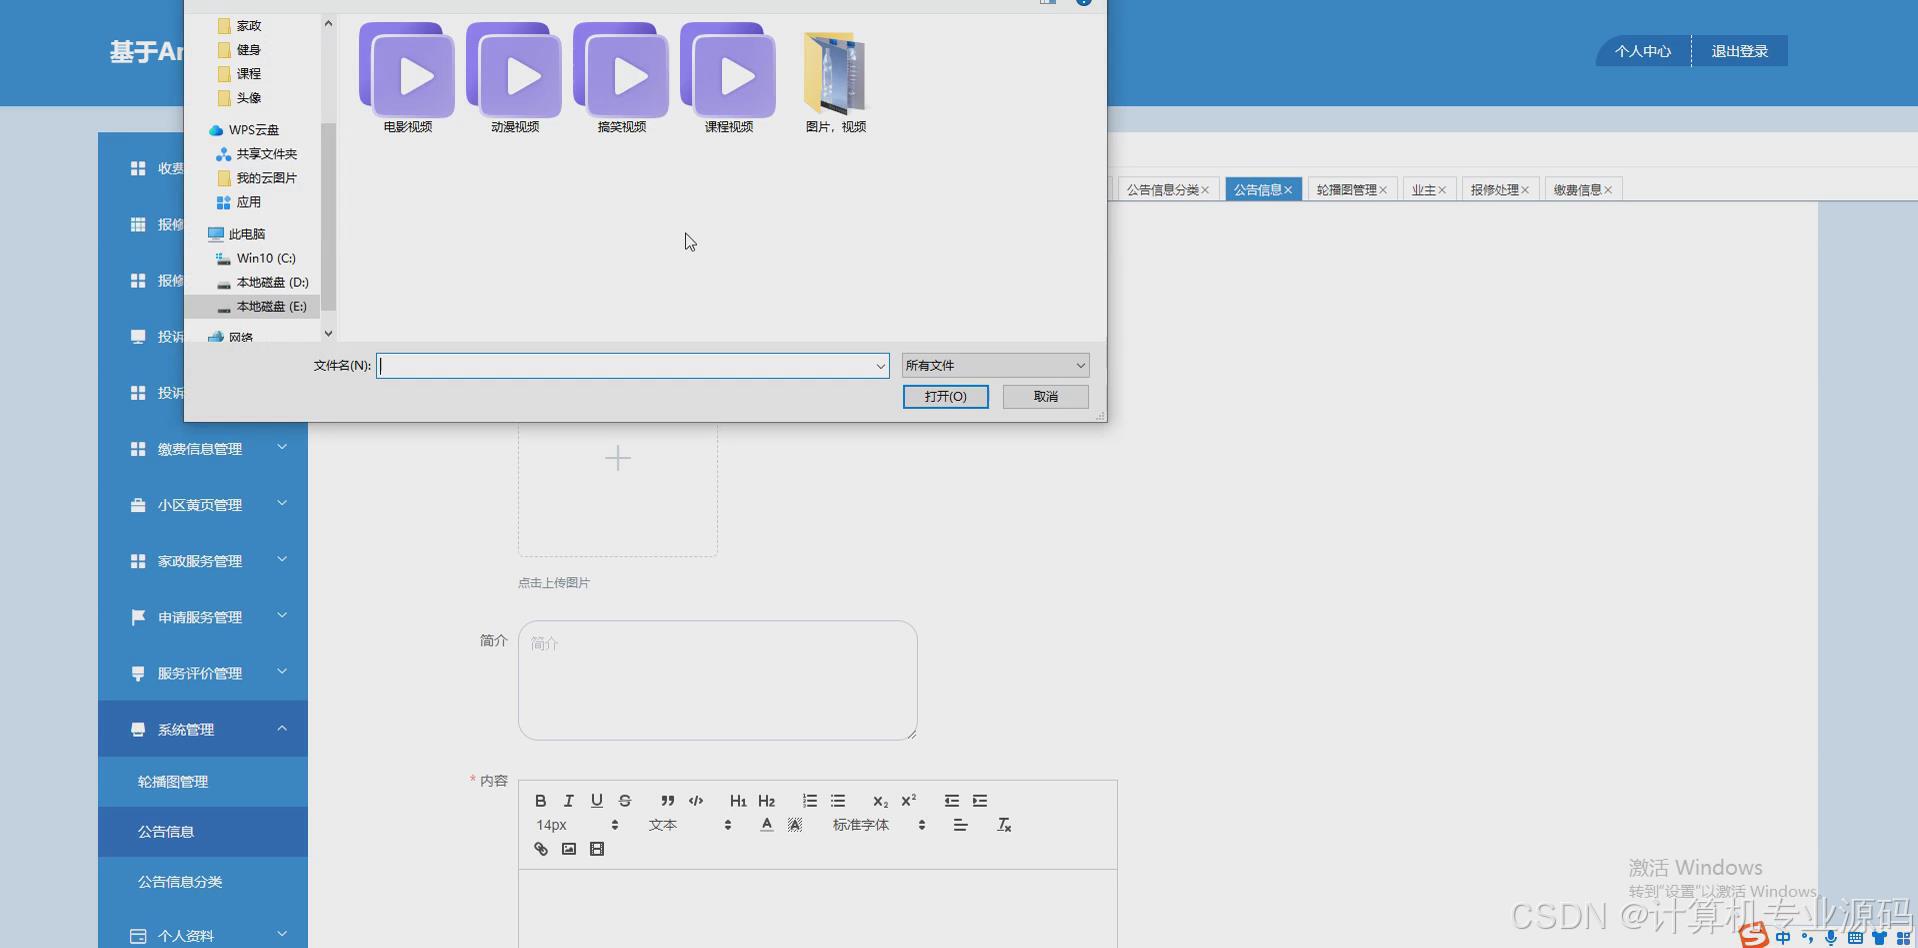Click 打开(O) in the file dialog
Image resolution: width=1918 pixels, height=948 pixels.
click(946, 397)
